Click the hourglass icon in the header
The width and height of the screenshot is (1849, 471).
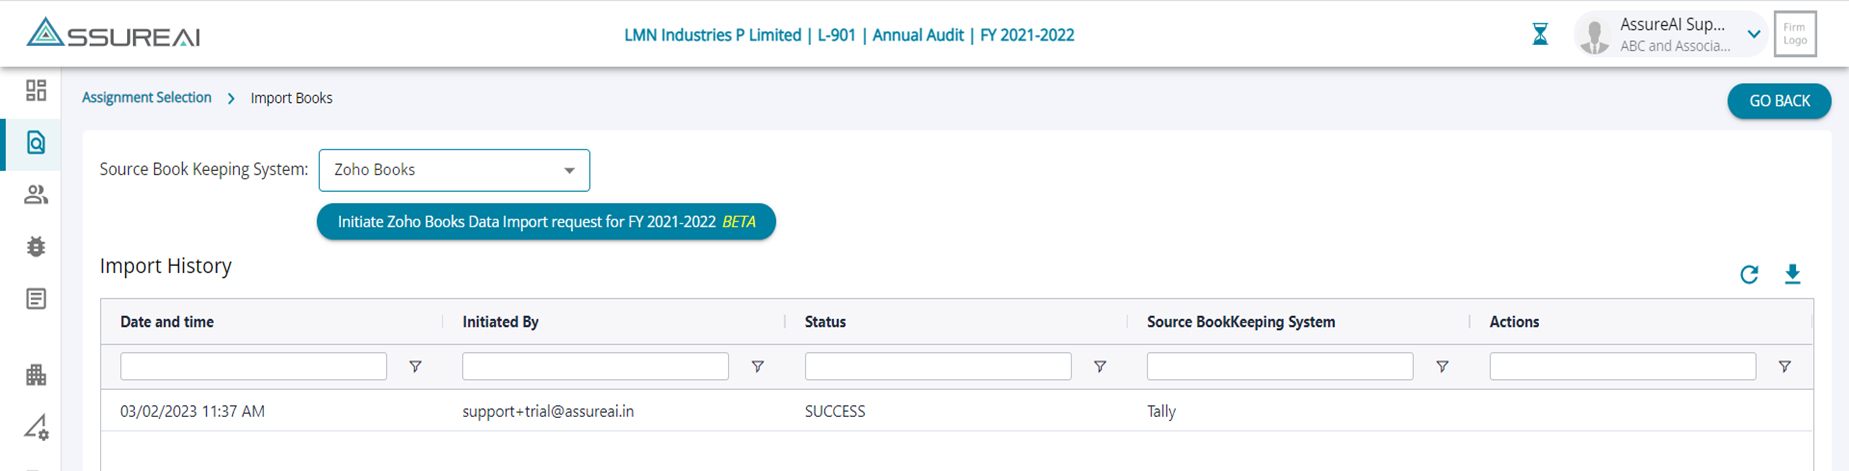(x=1540, y=35)
